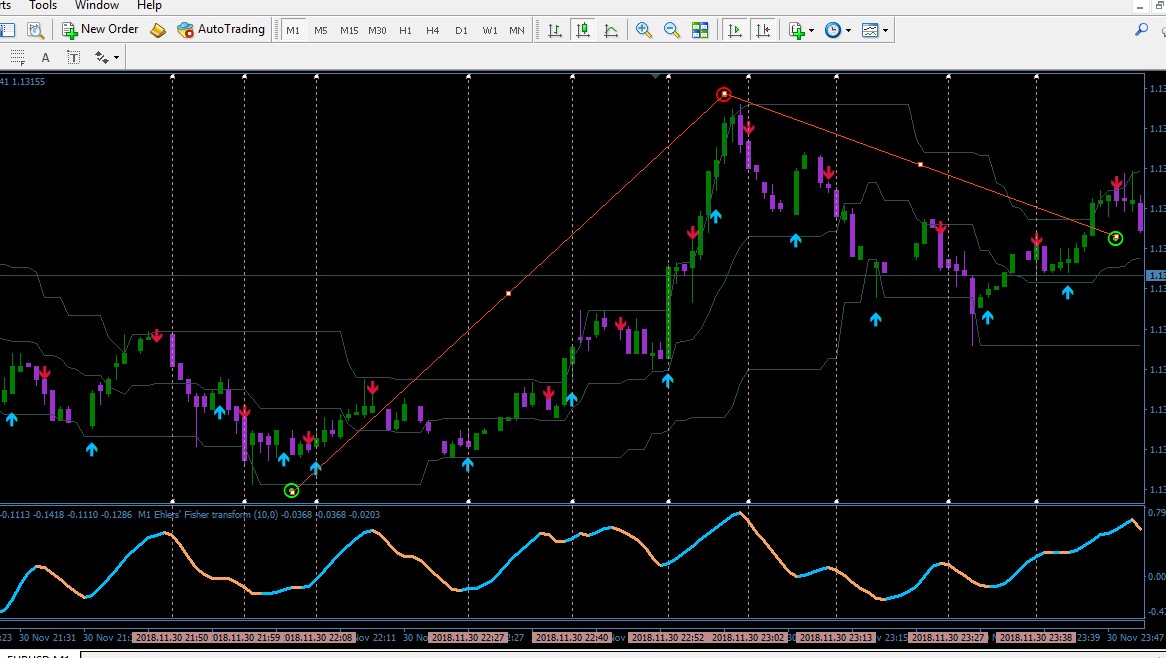Click the New Order button
Screen dimensions: 1166x658
coord(100,30)
